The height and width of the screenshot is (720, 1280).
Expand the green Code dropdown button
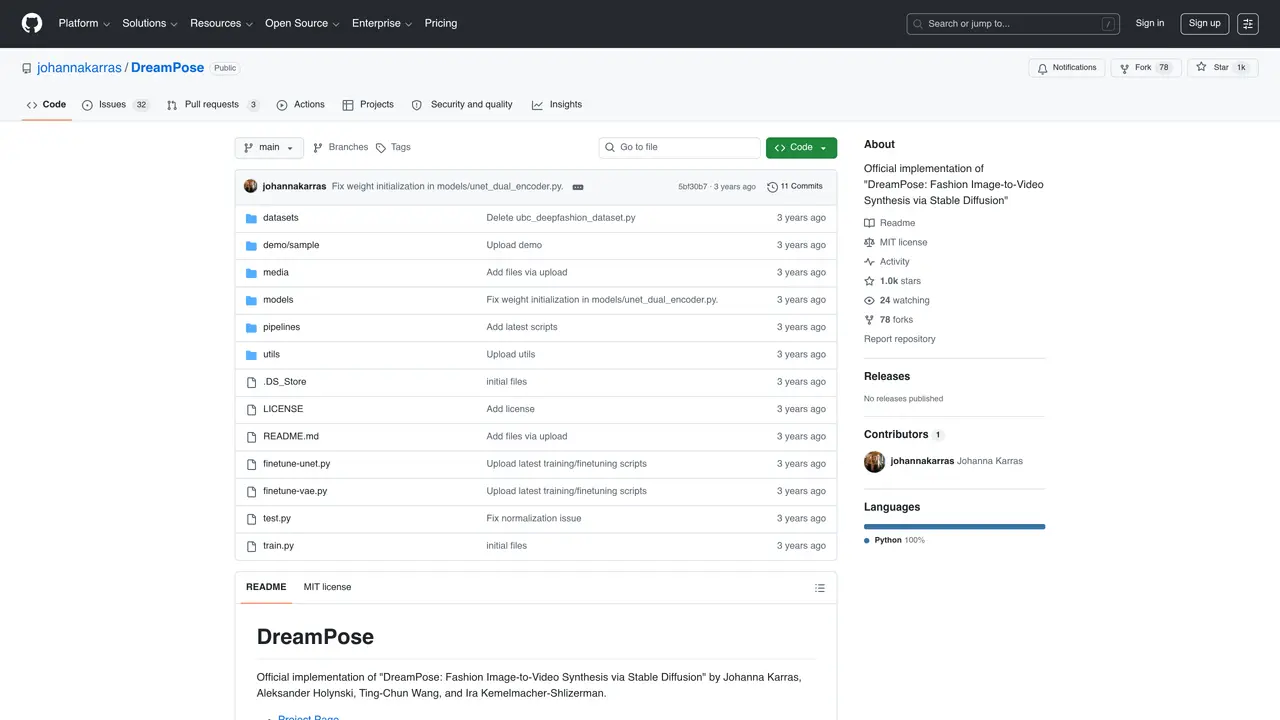[x=801, y=148]
